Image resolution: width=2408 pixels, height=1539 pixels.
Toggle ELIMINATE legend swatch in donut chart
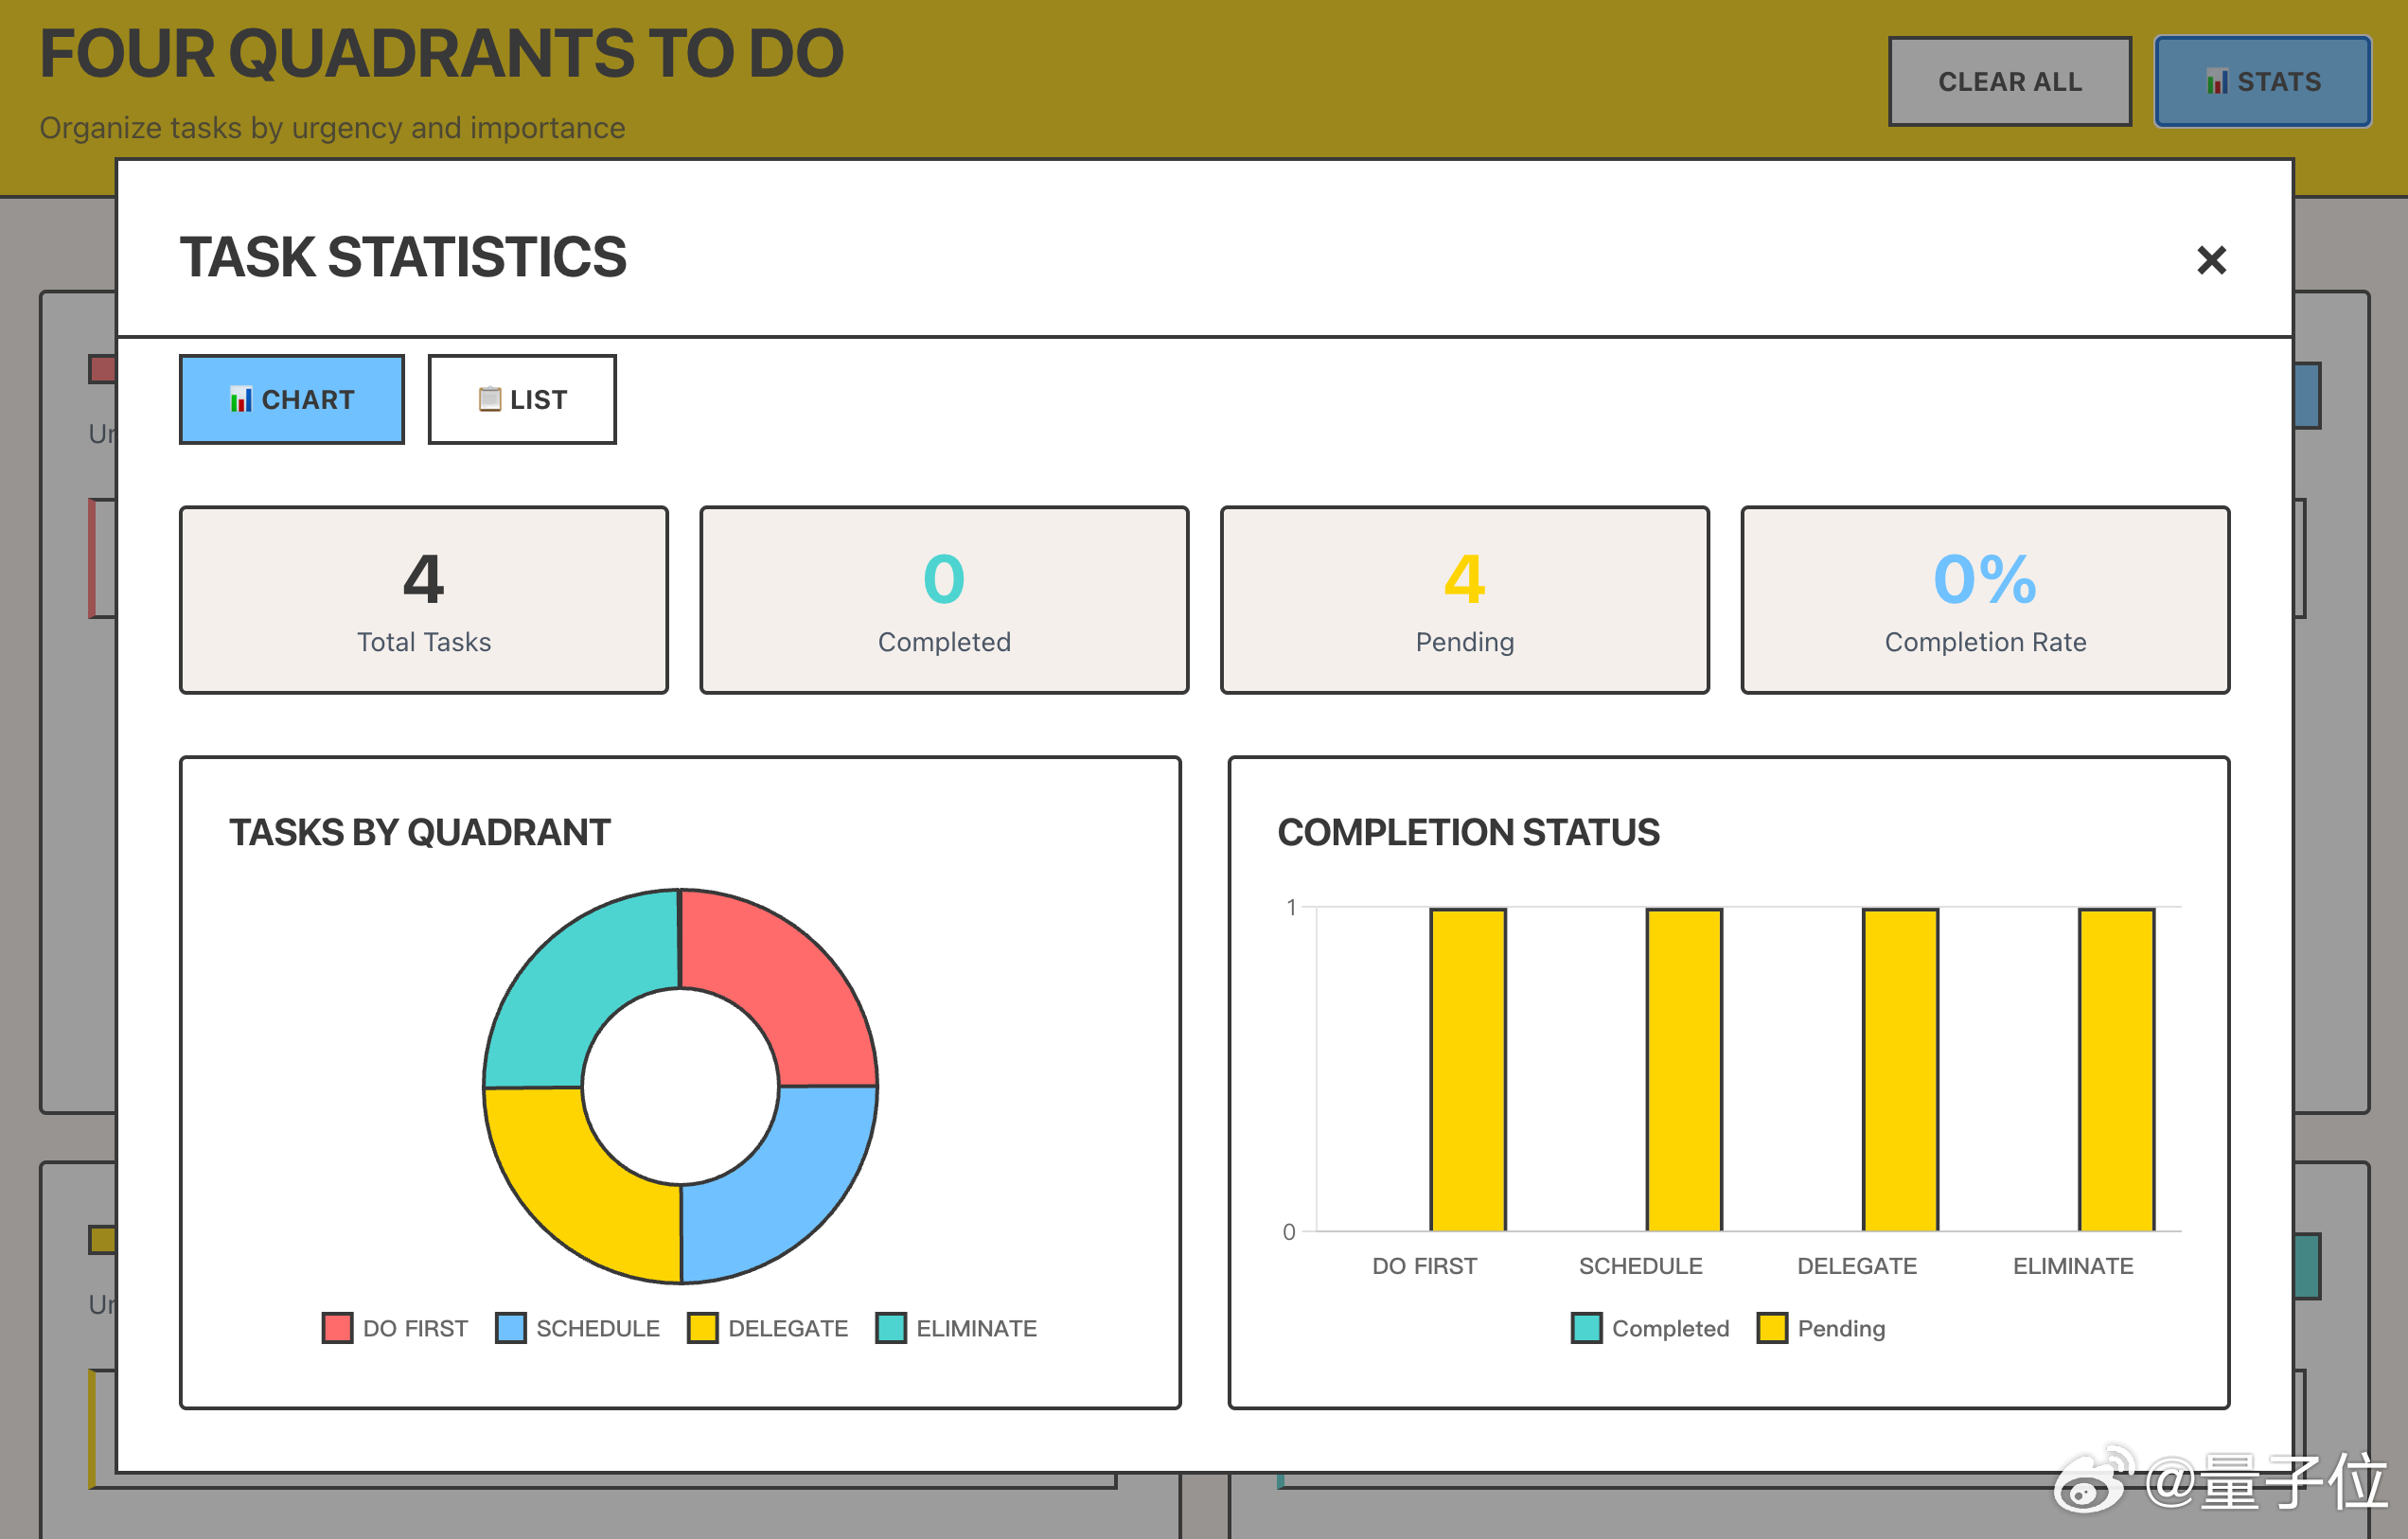(890, 1328)
